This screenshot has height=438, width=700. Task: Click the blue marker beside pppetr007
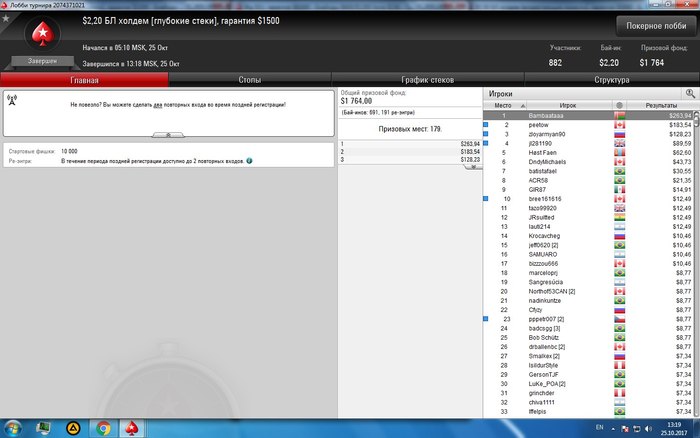point(486,319)
